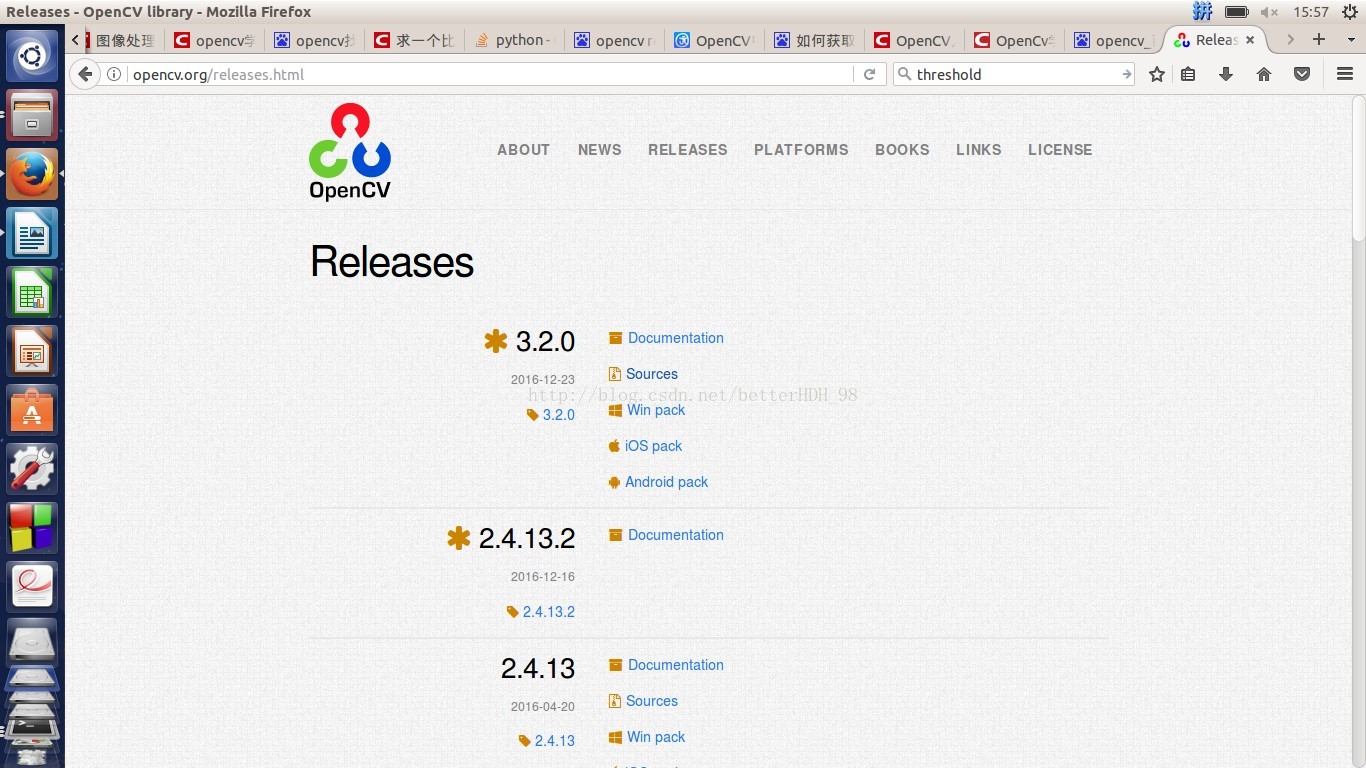Go back with Firefox back arrow
The image size is (1366, 768).
86,74
